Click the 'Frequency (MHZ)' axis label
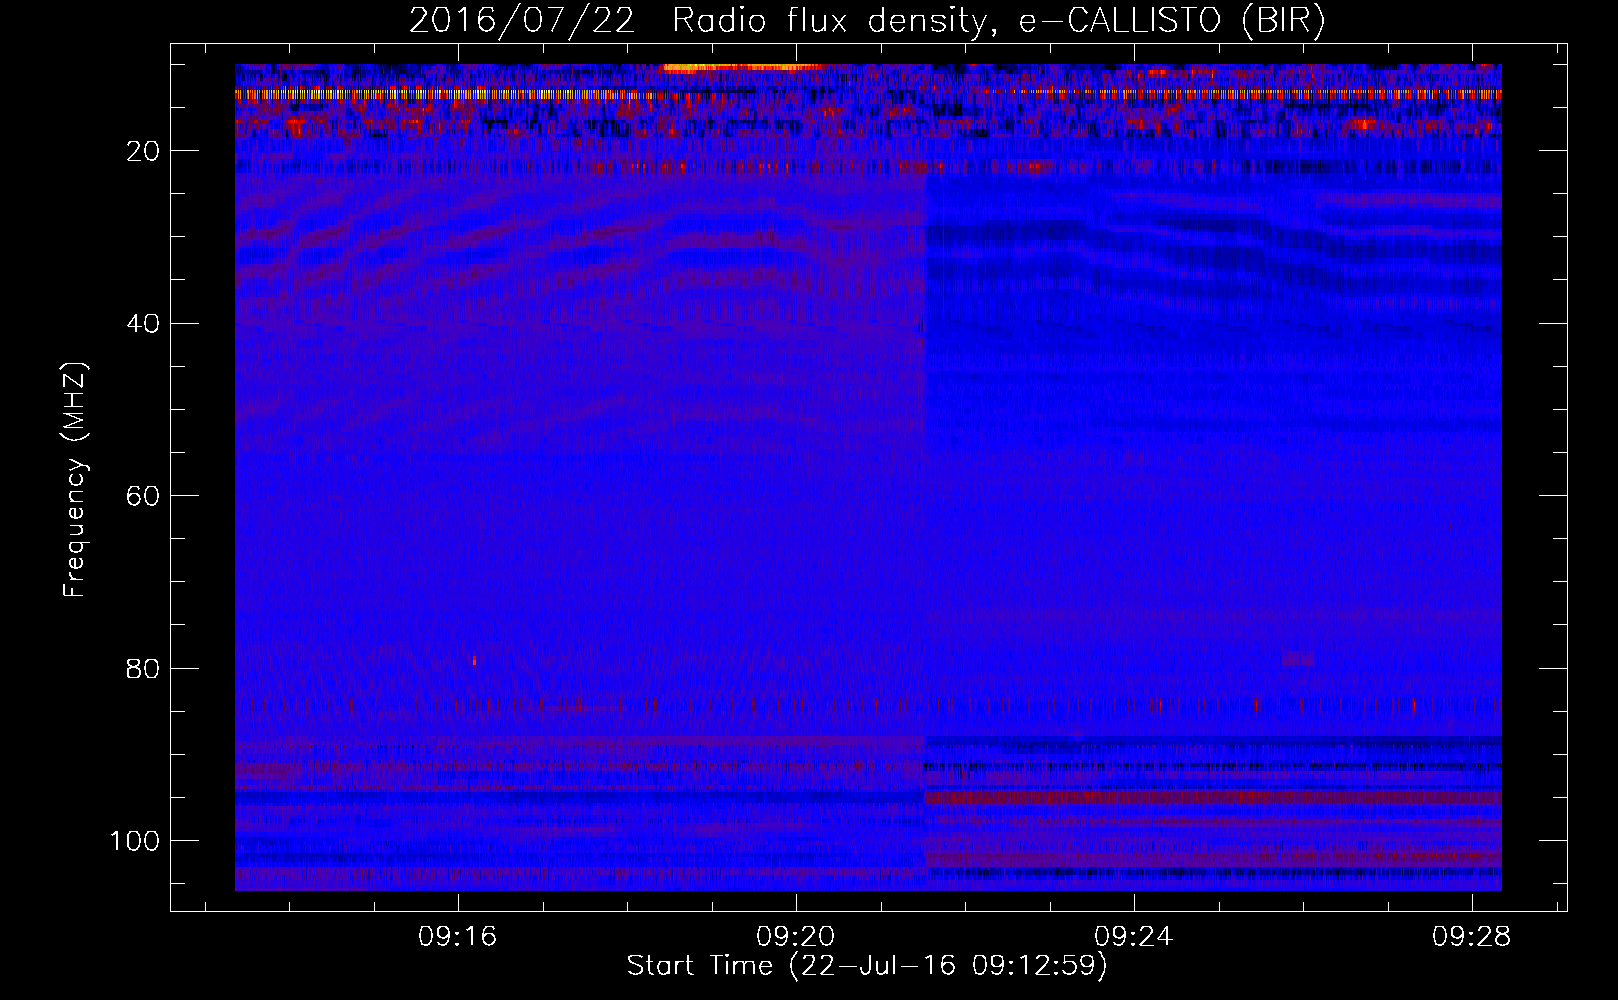 pyautogui.click(x=76, y=480)
